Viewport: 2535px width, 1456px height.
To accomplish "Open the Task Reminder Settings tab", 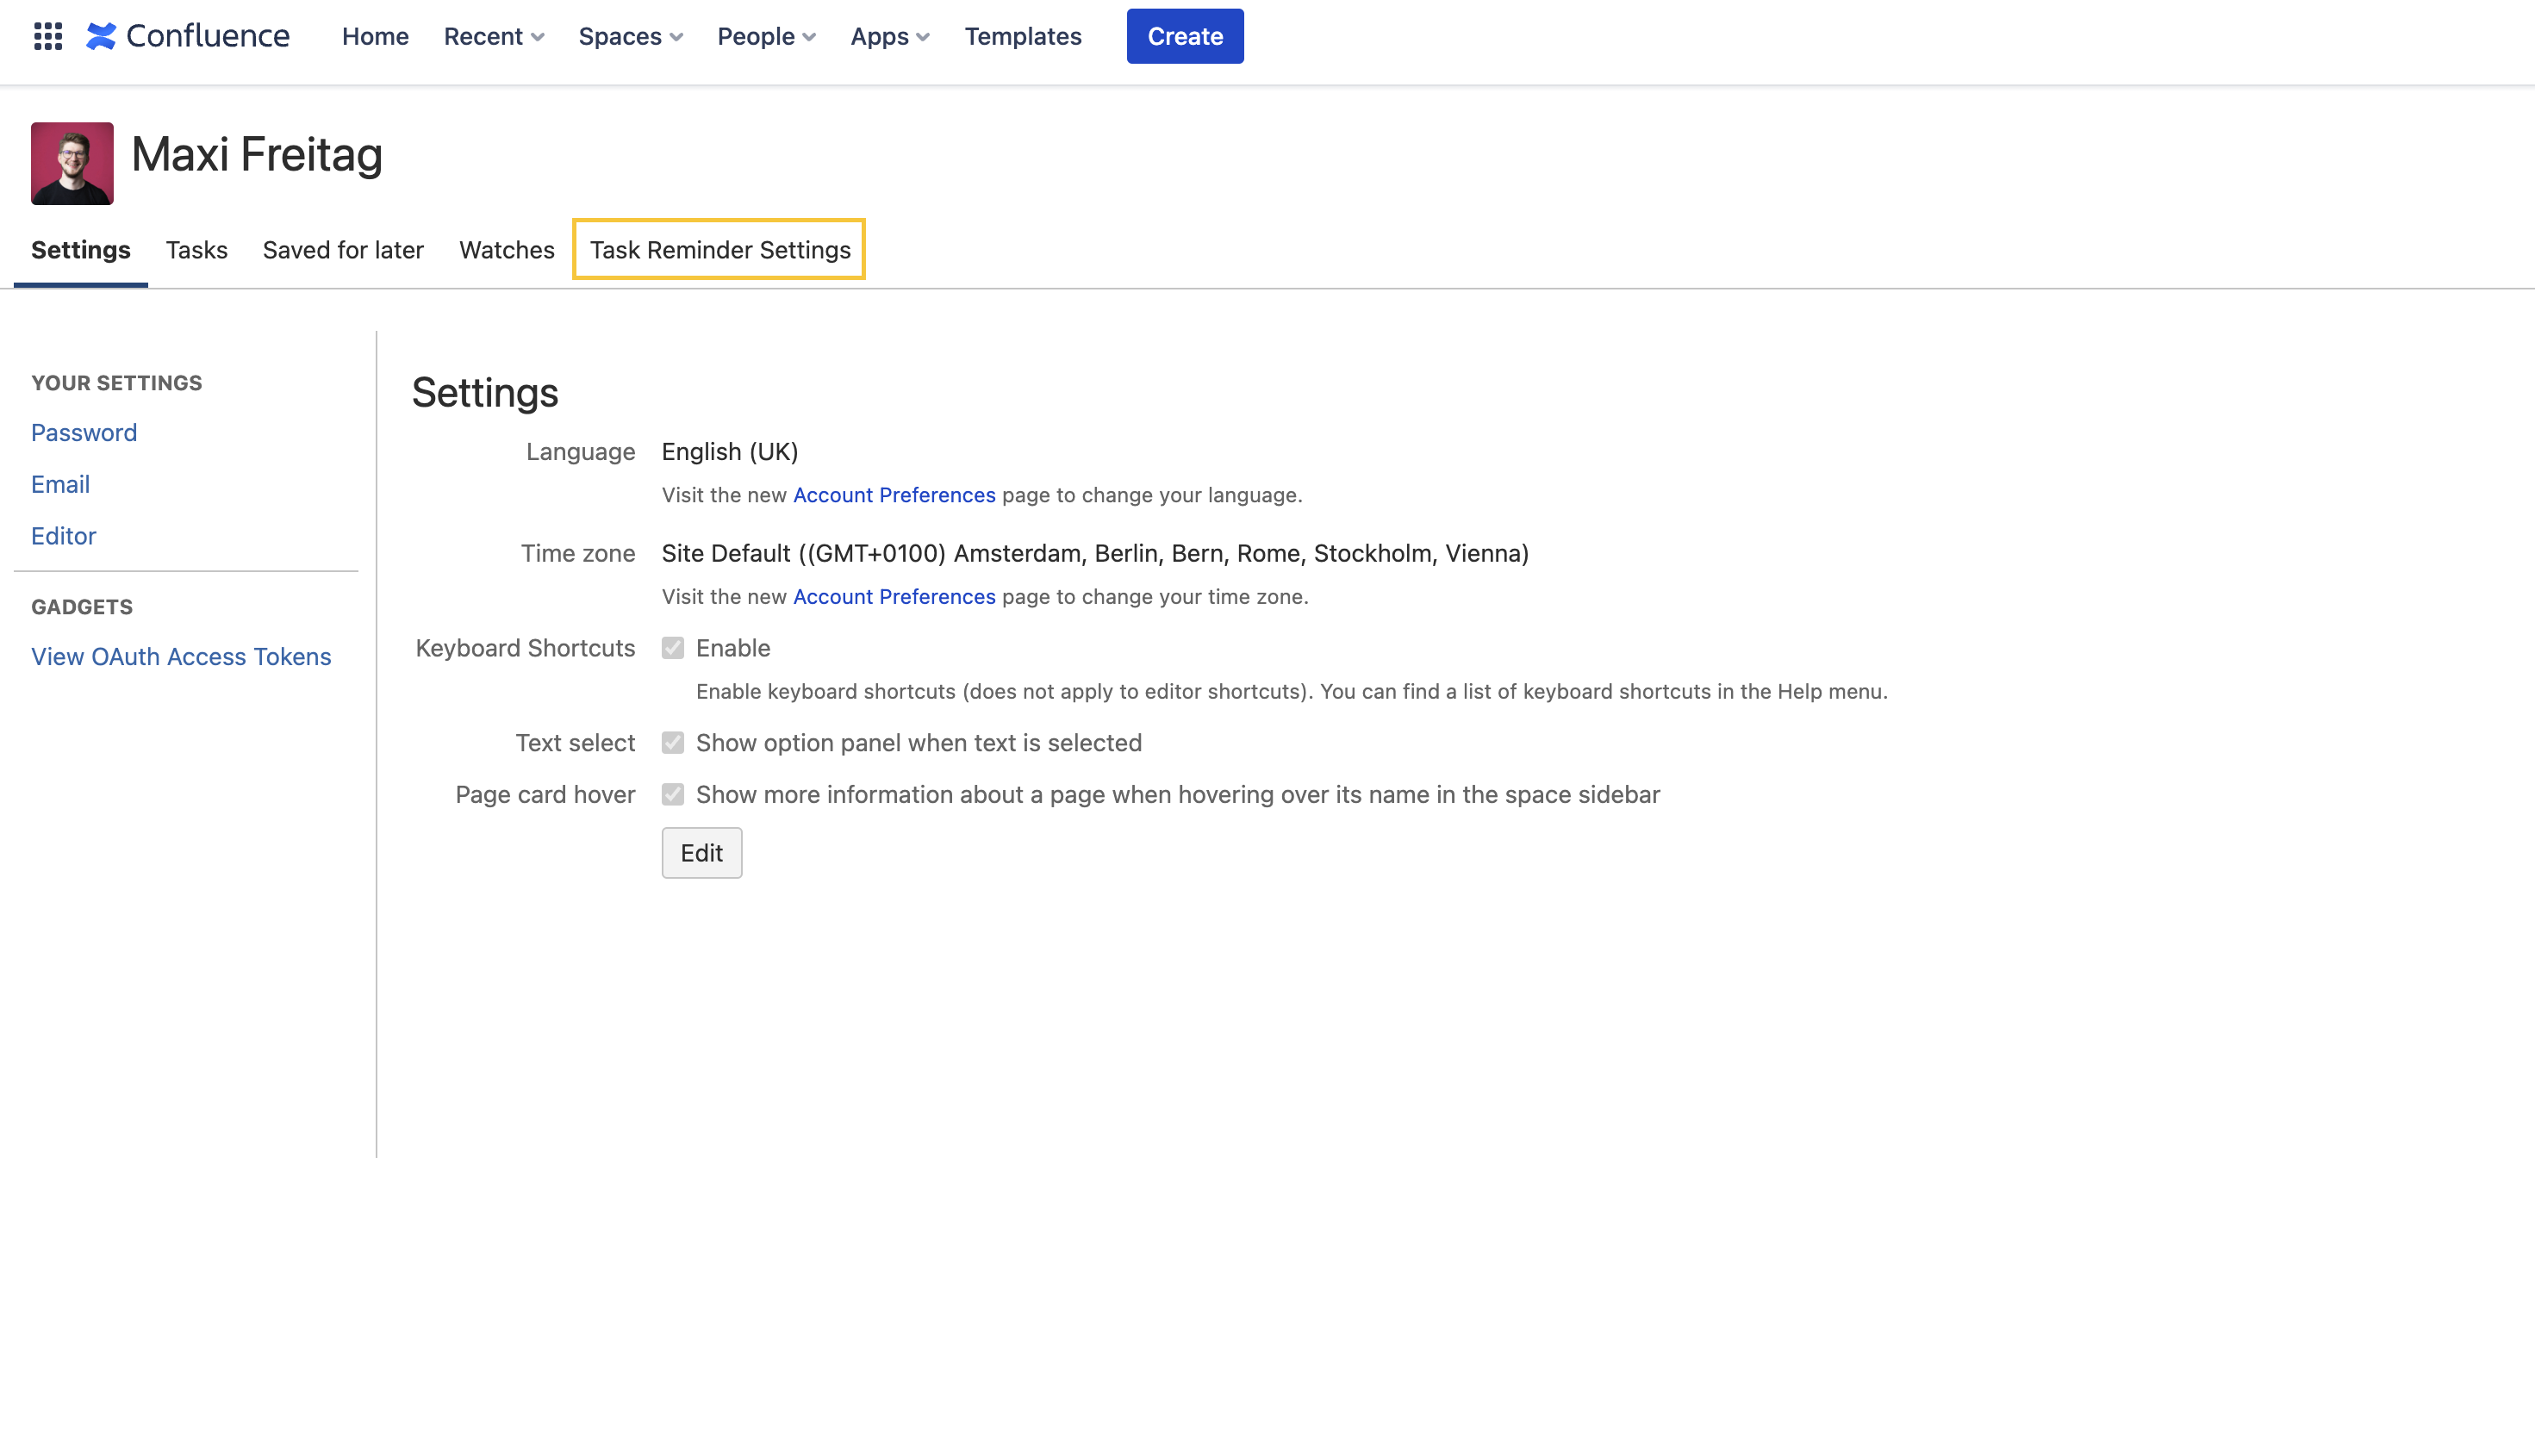I will tap(719, 250).
